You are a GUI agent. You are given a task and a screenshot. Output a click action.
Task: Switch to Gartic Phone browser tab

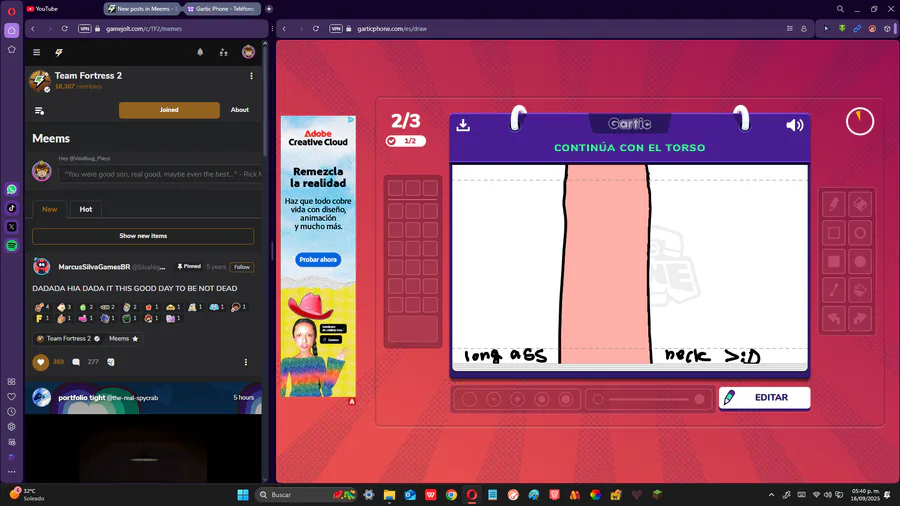click(x=222, y=9)
